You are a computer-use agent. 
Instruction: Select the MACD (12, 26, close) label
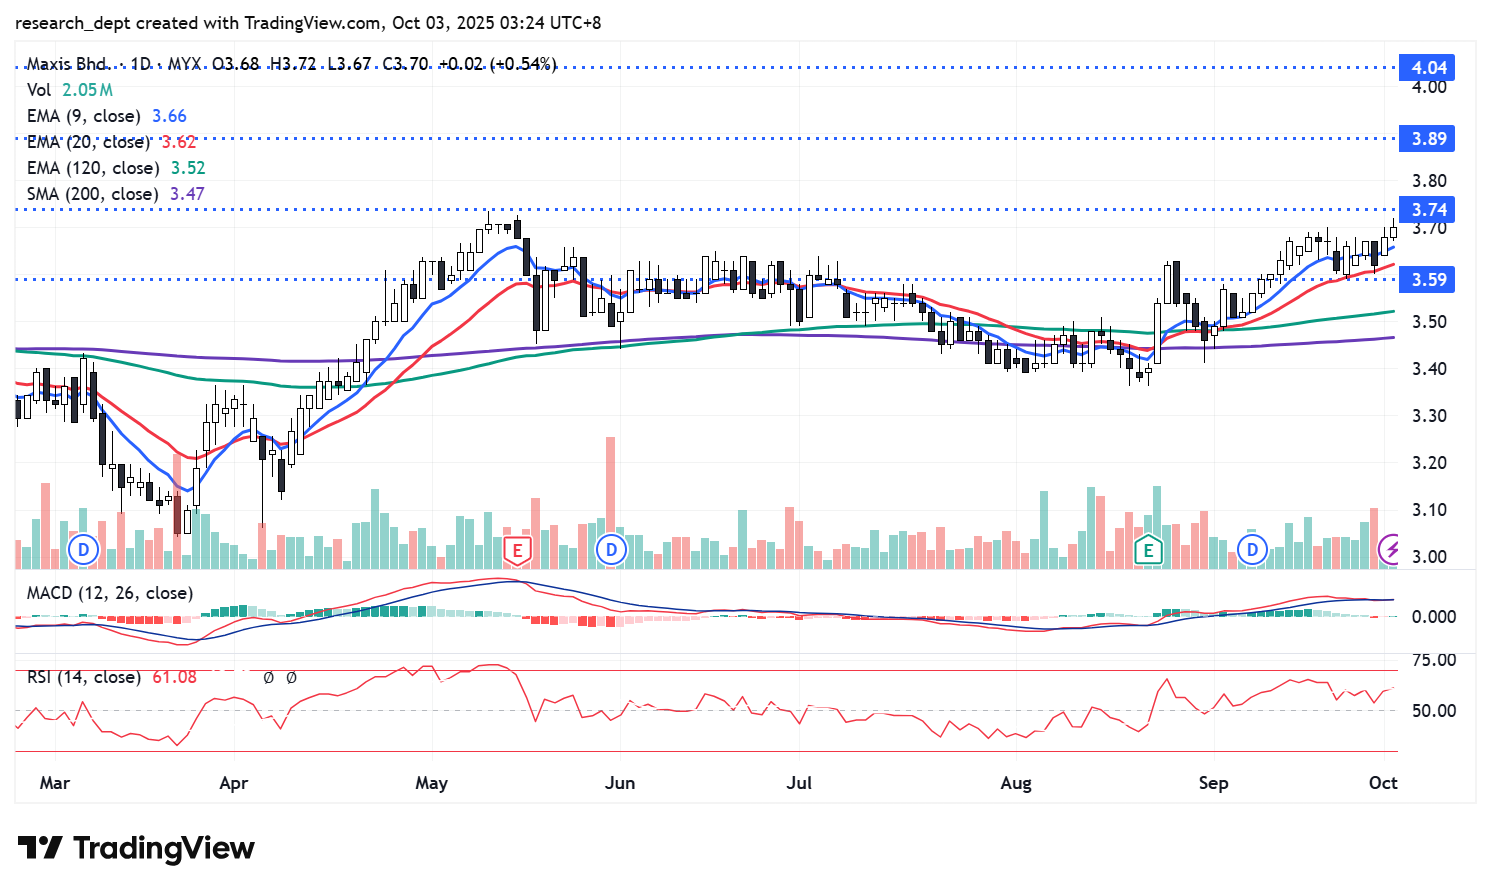[109, 593]
